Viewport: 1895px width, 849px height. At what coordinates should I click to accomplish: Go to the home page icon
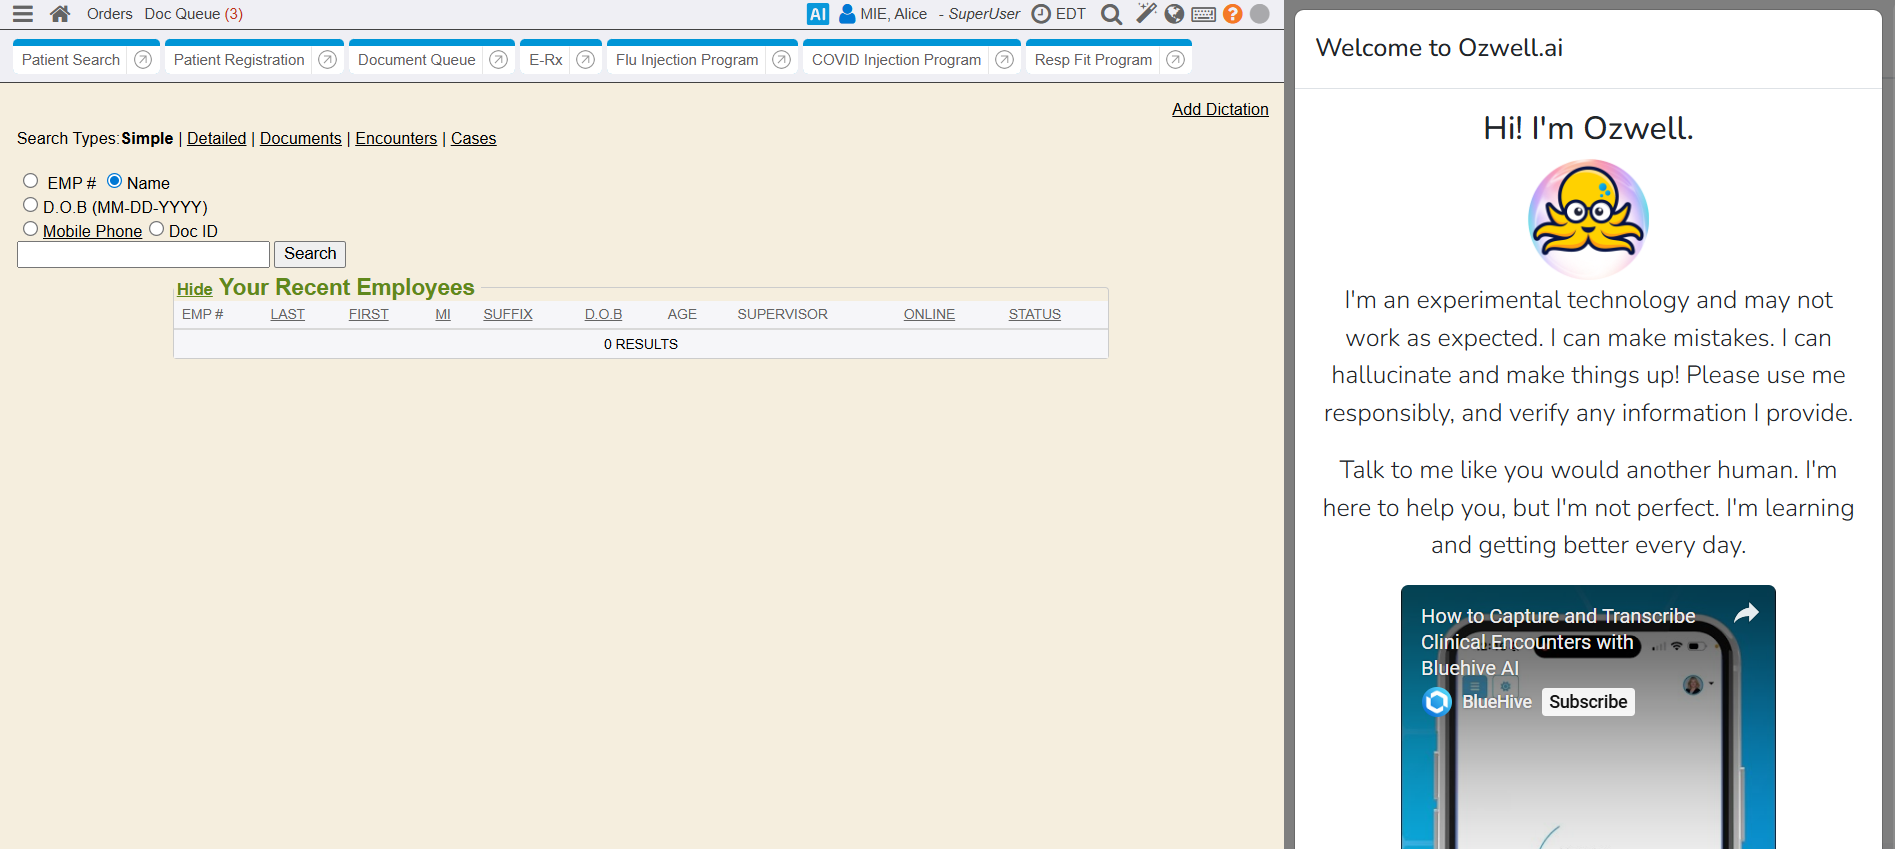[60, 14]
